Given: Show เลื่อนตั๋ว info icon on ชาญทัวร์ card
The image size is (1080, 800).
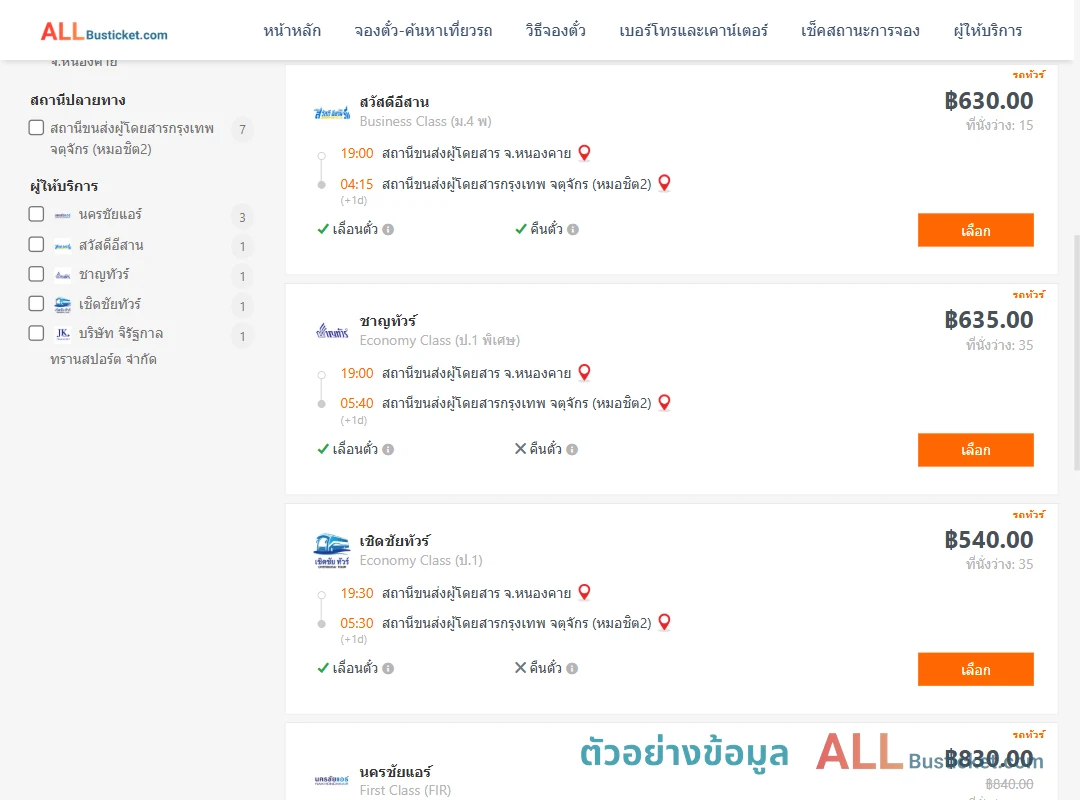Looking at the screenshot, I should point(388,449).
